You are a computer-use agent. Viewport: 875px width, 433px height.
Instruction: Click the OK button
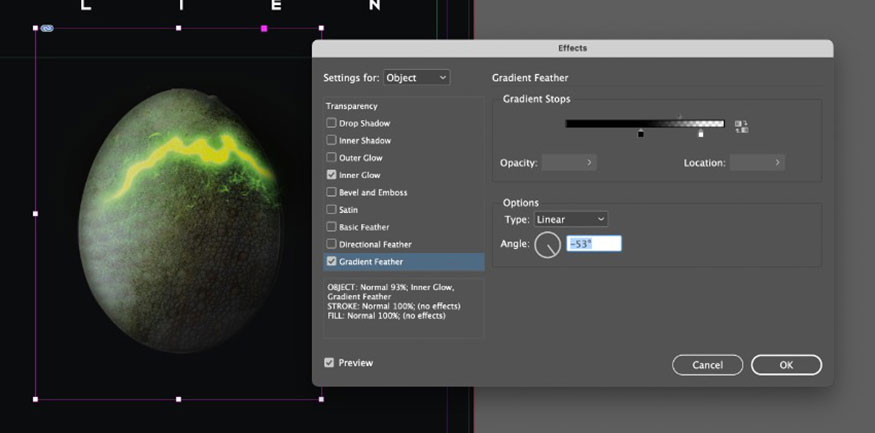pyautogui.click(x=786, y=365)
